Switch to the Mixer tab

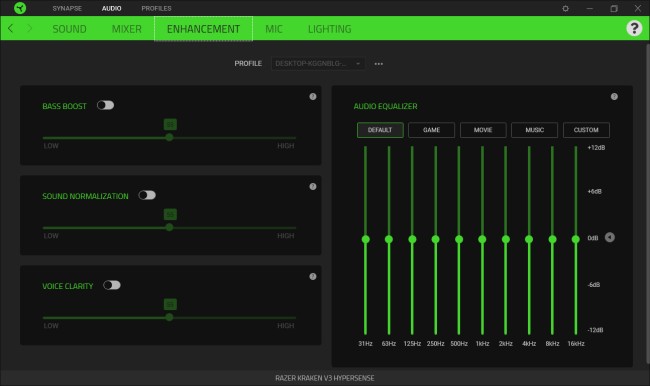click(126, 29)
